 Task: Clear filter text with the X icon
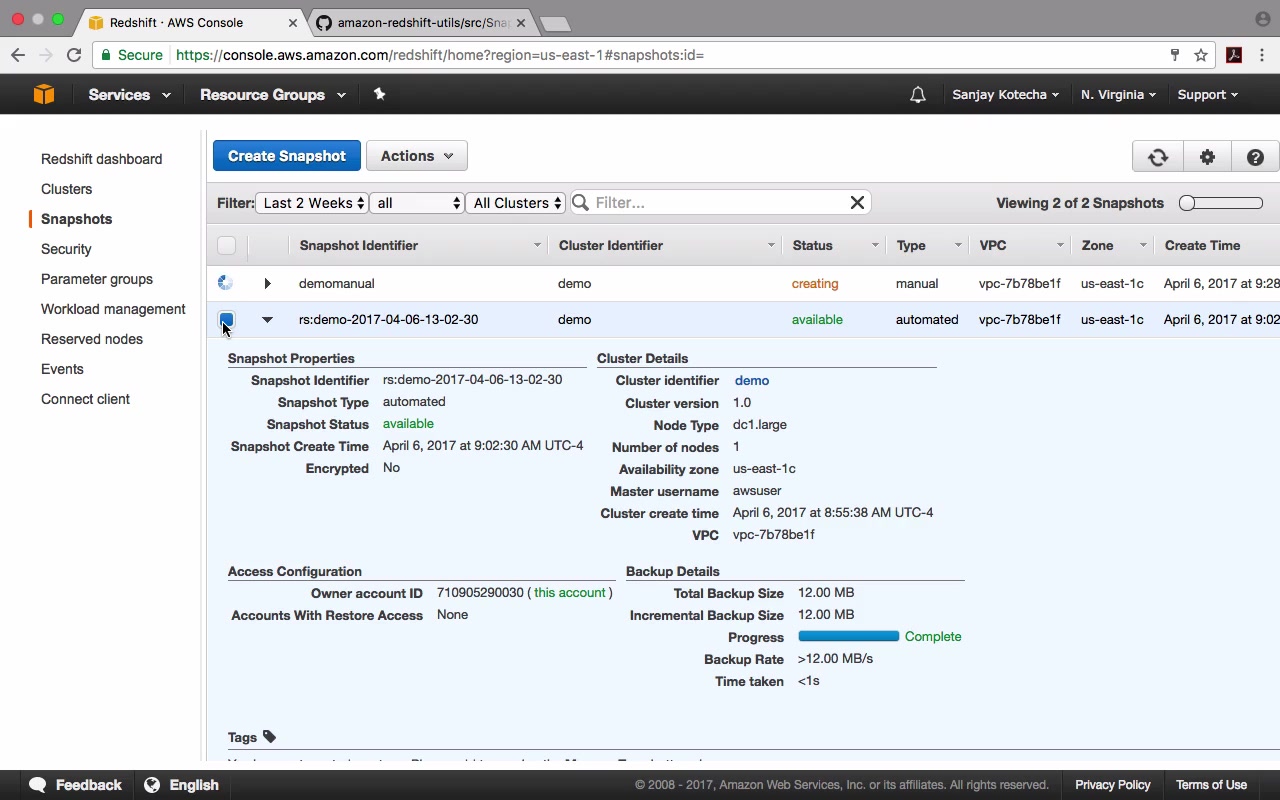click(857, 203)
